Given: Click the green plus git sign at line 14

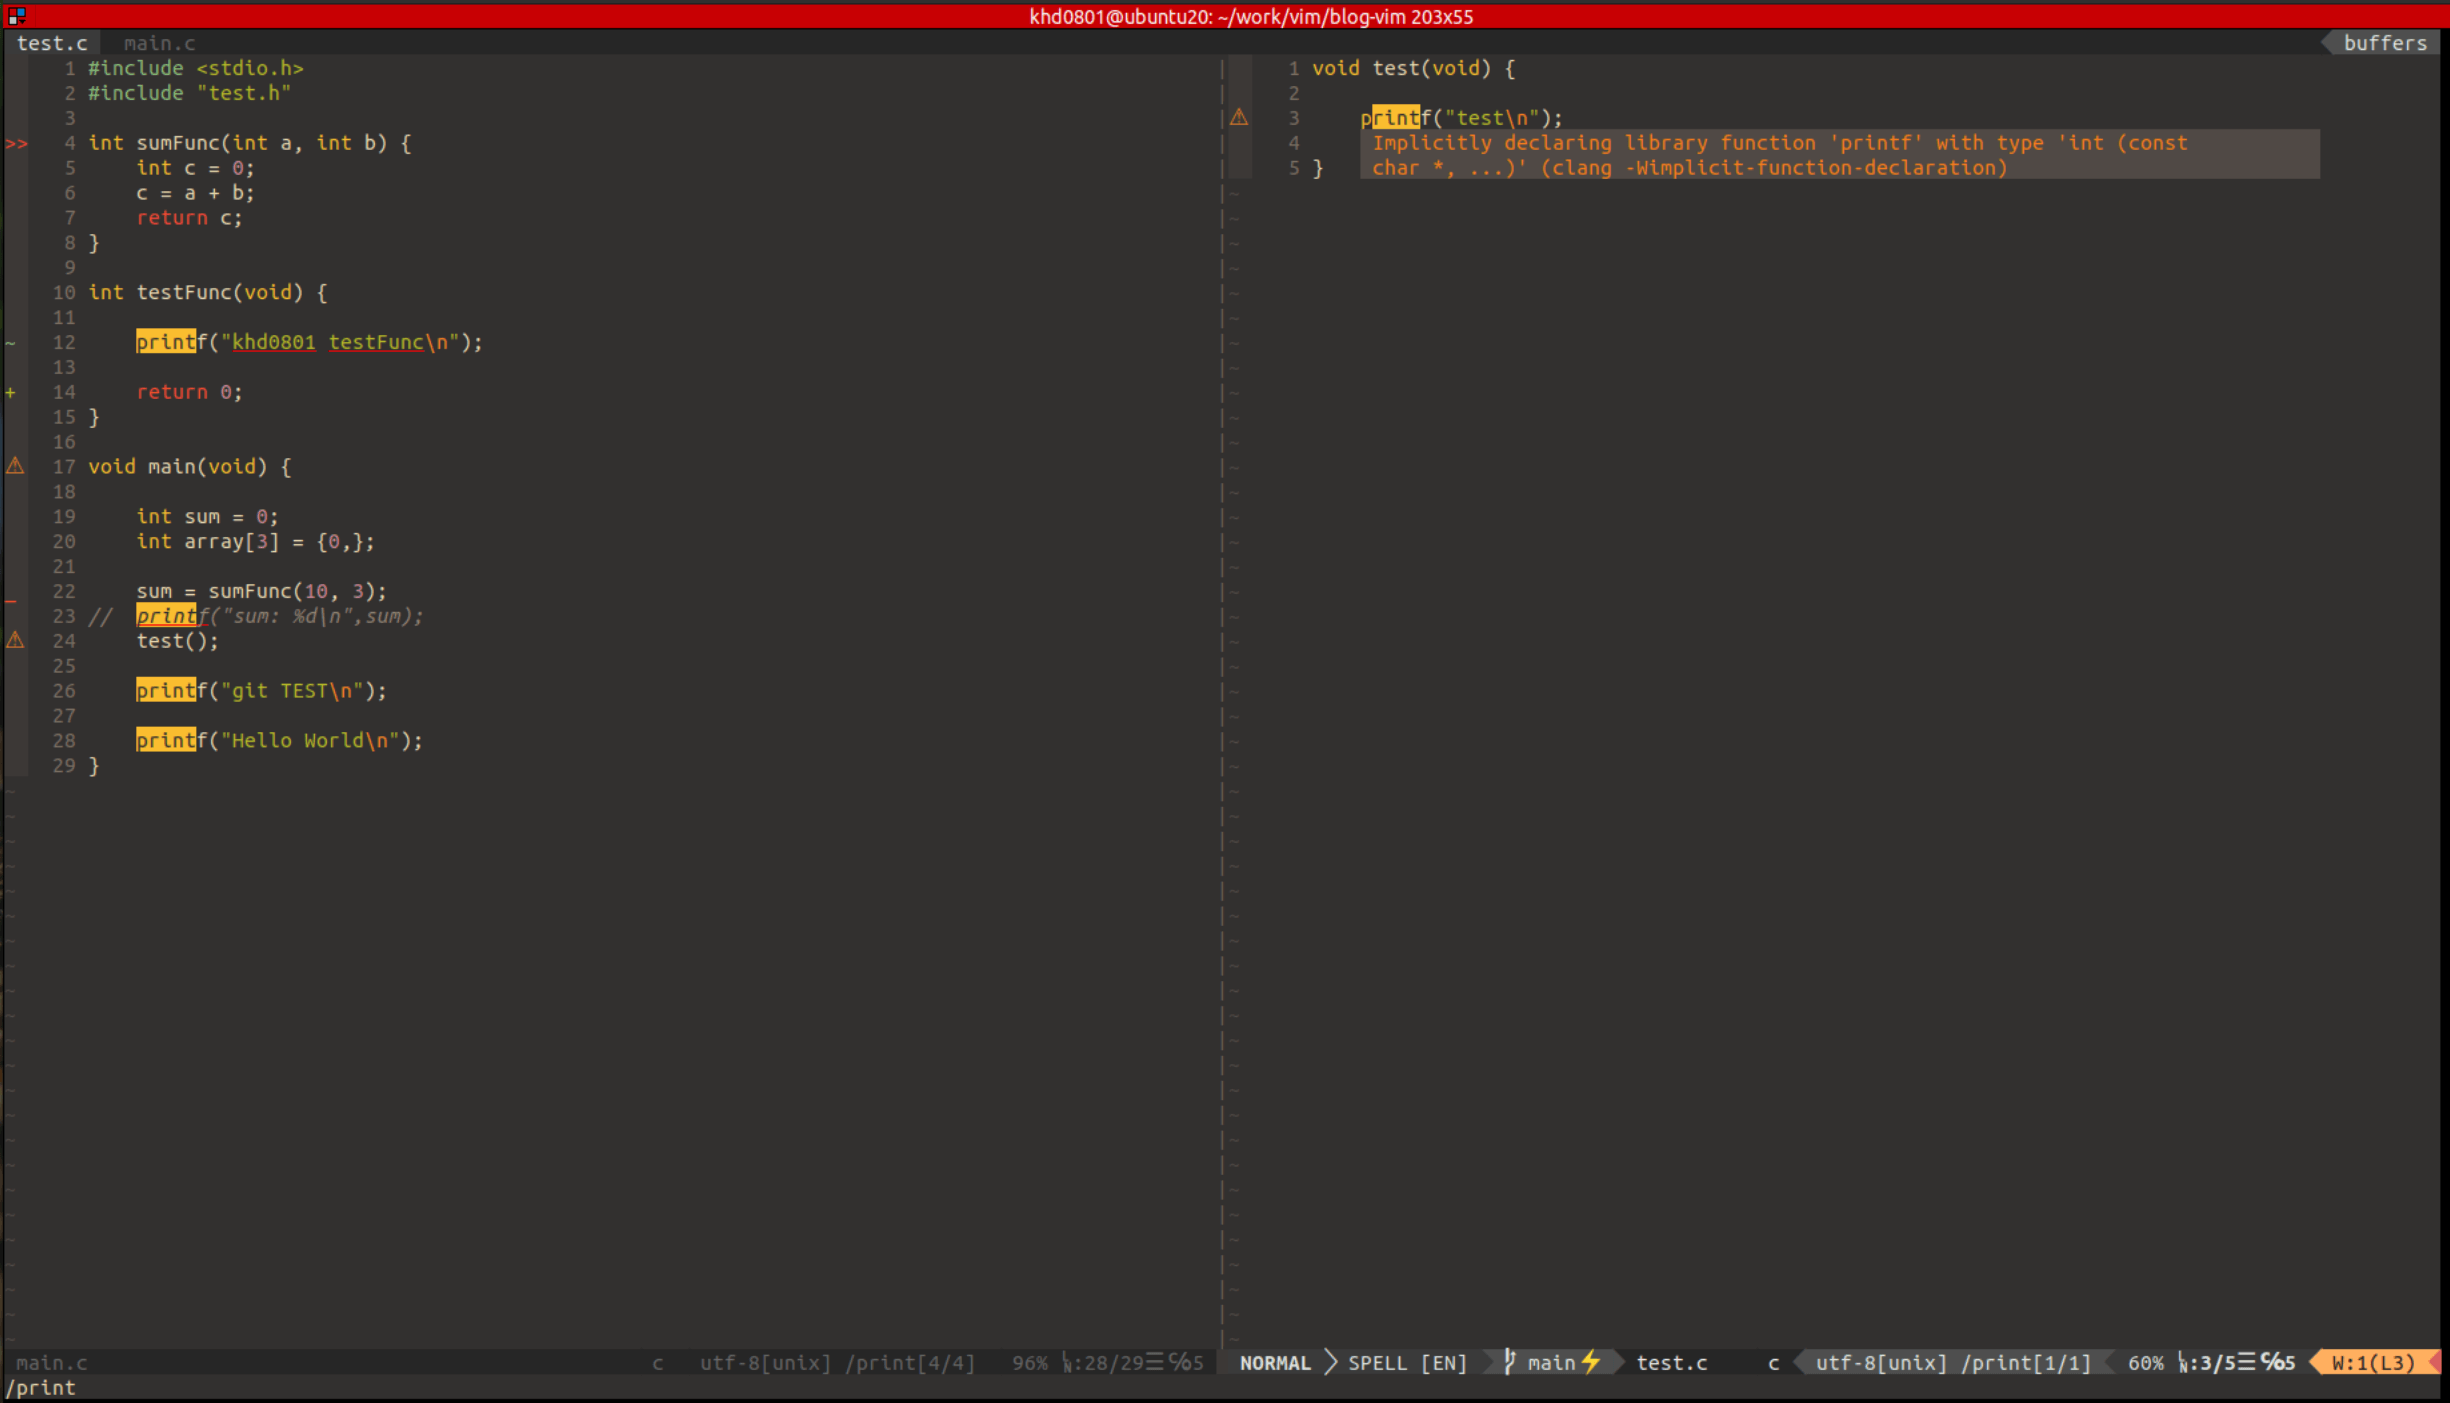Looking at the screenshot, I should [11, 392].
